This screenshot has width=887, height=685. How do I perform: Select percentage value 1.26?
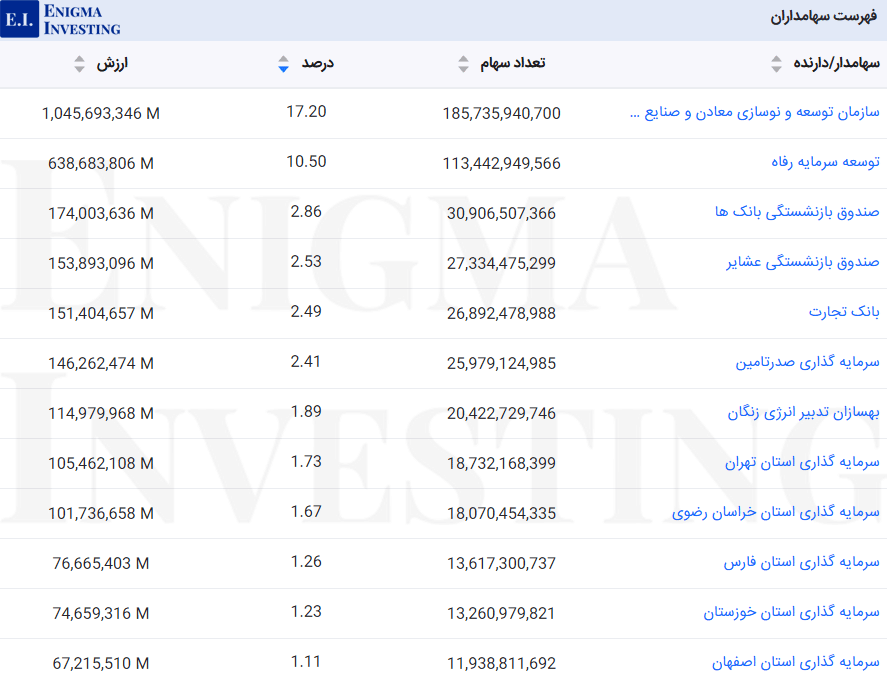tap(306, 562)
